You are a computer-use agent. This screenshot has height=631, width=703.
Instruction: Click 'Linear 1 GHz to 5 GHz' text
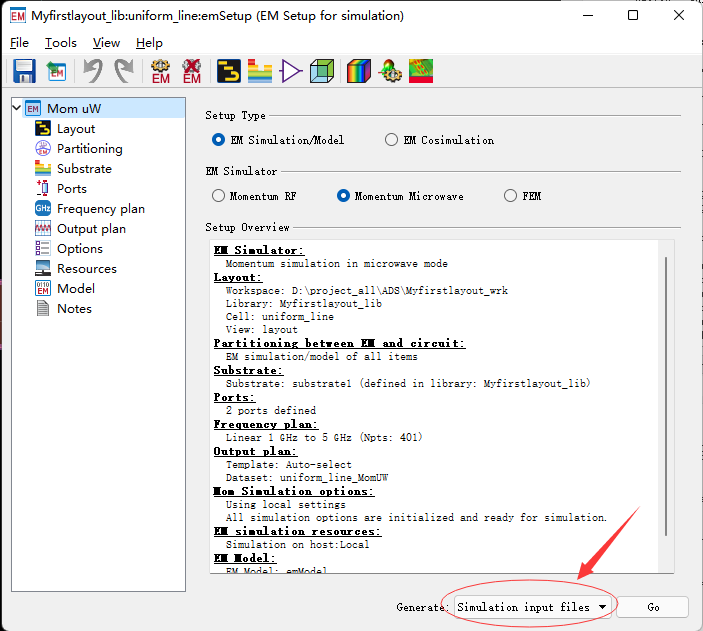coord(288,437)
